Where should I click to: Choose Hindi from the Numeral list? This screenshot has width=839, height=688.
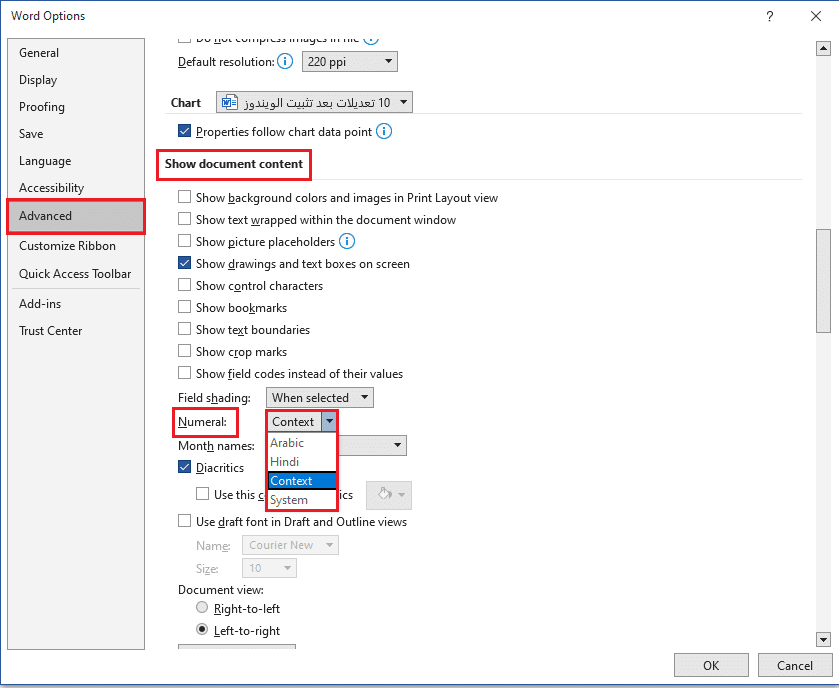click(285, 462)
